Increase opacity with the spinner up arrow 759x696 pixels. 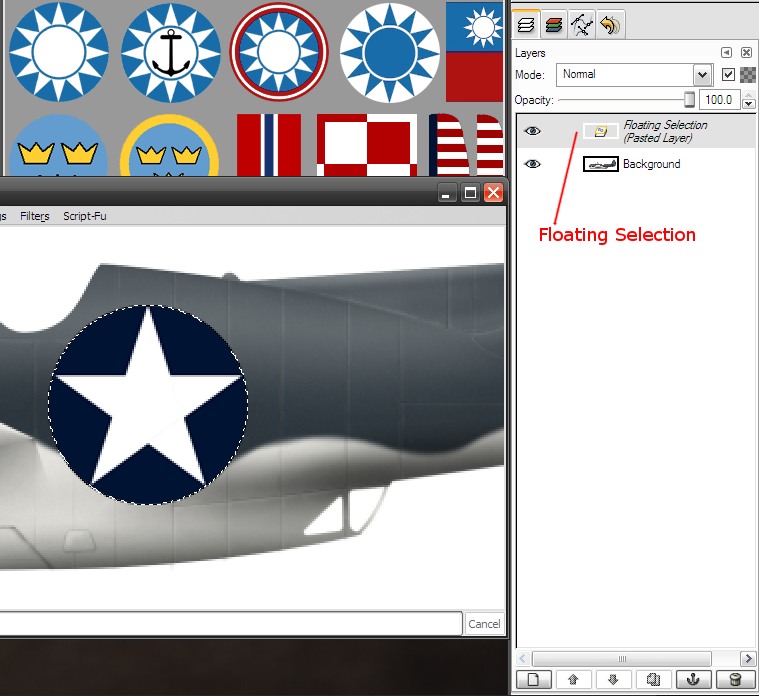point(748,94)
